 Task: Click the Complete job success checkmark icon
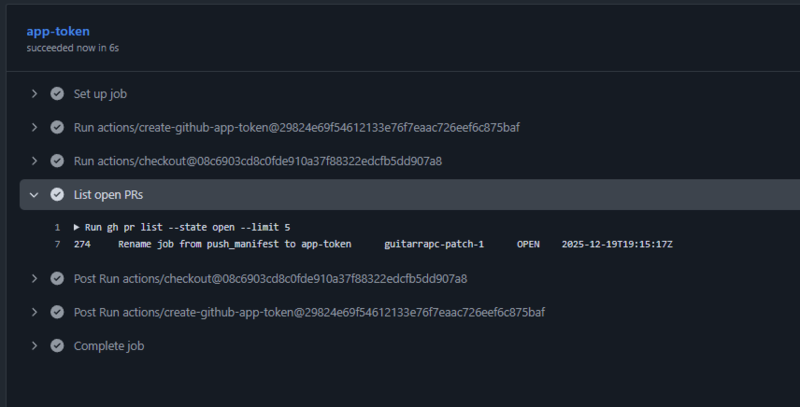point(57,346)
